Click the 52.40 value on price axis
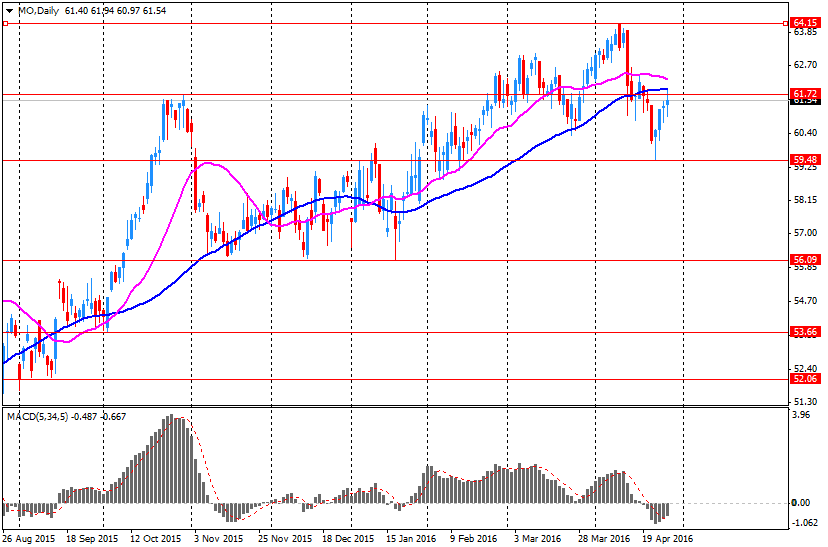The width and height of the screenshot is (828, 547). [x=805, y=368]
